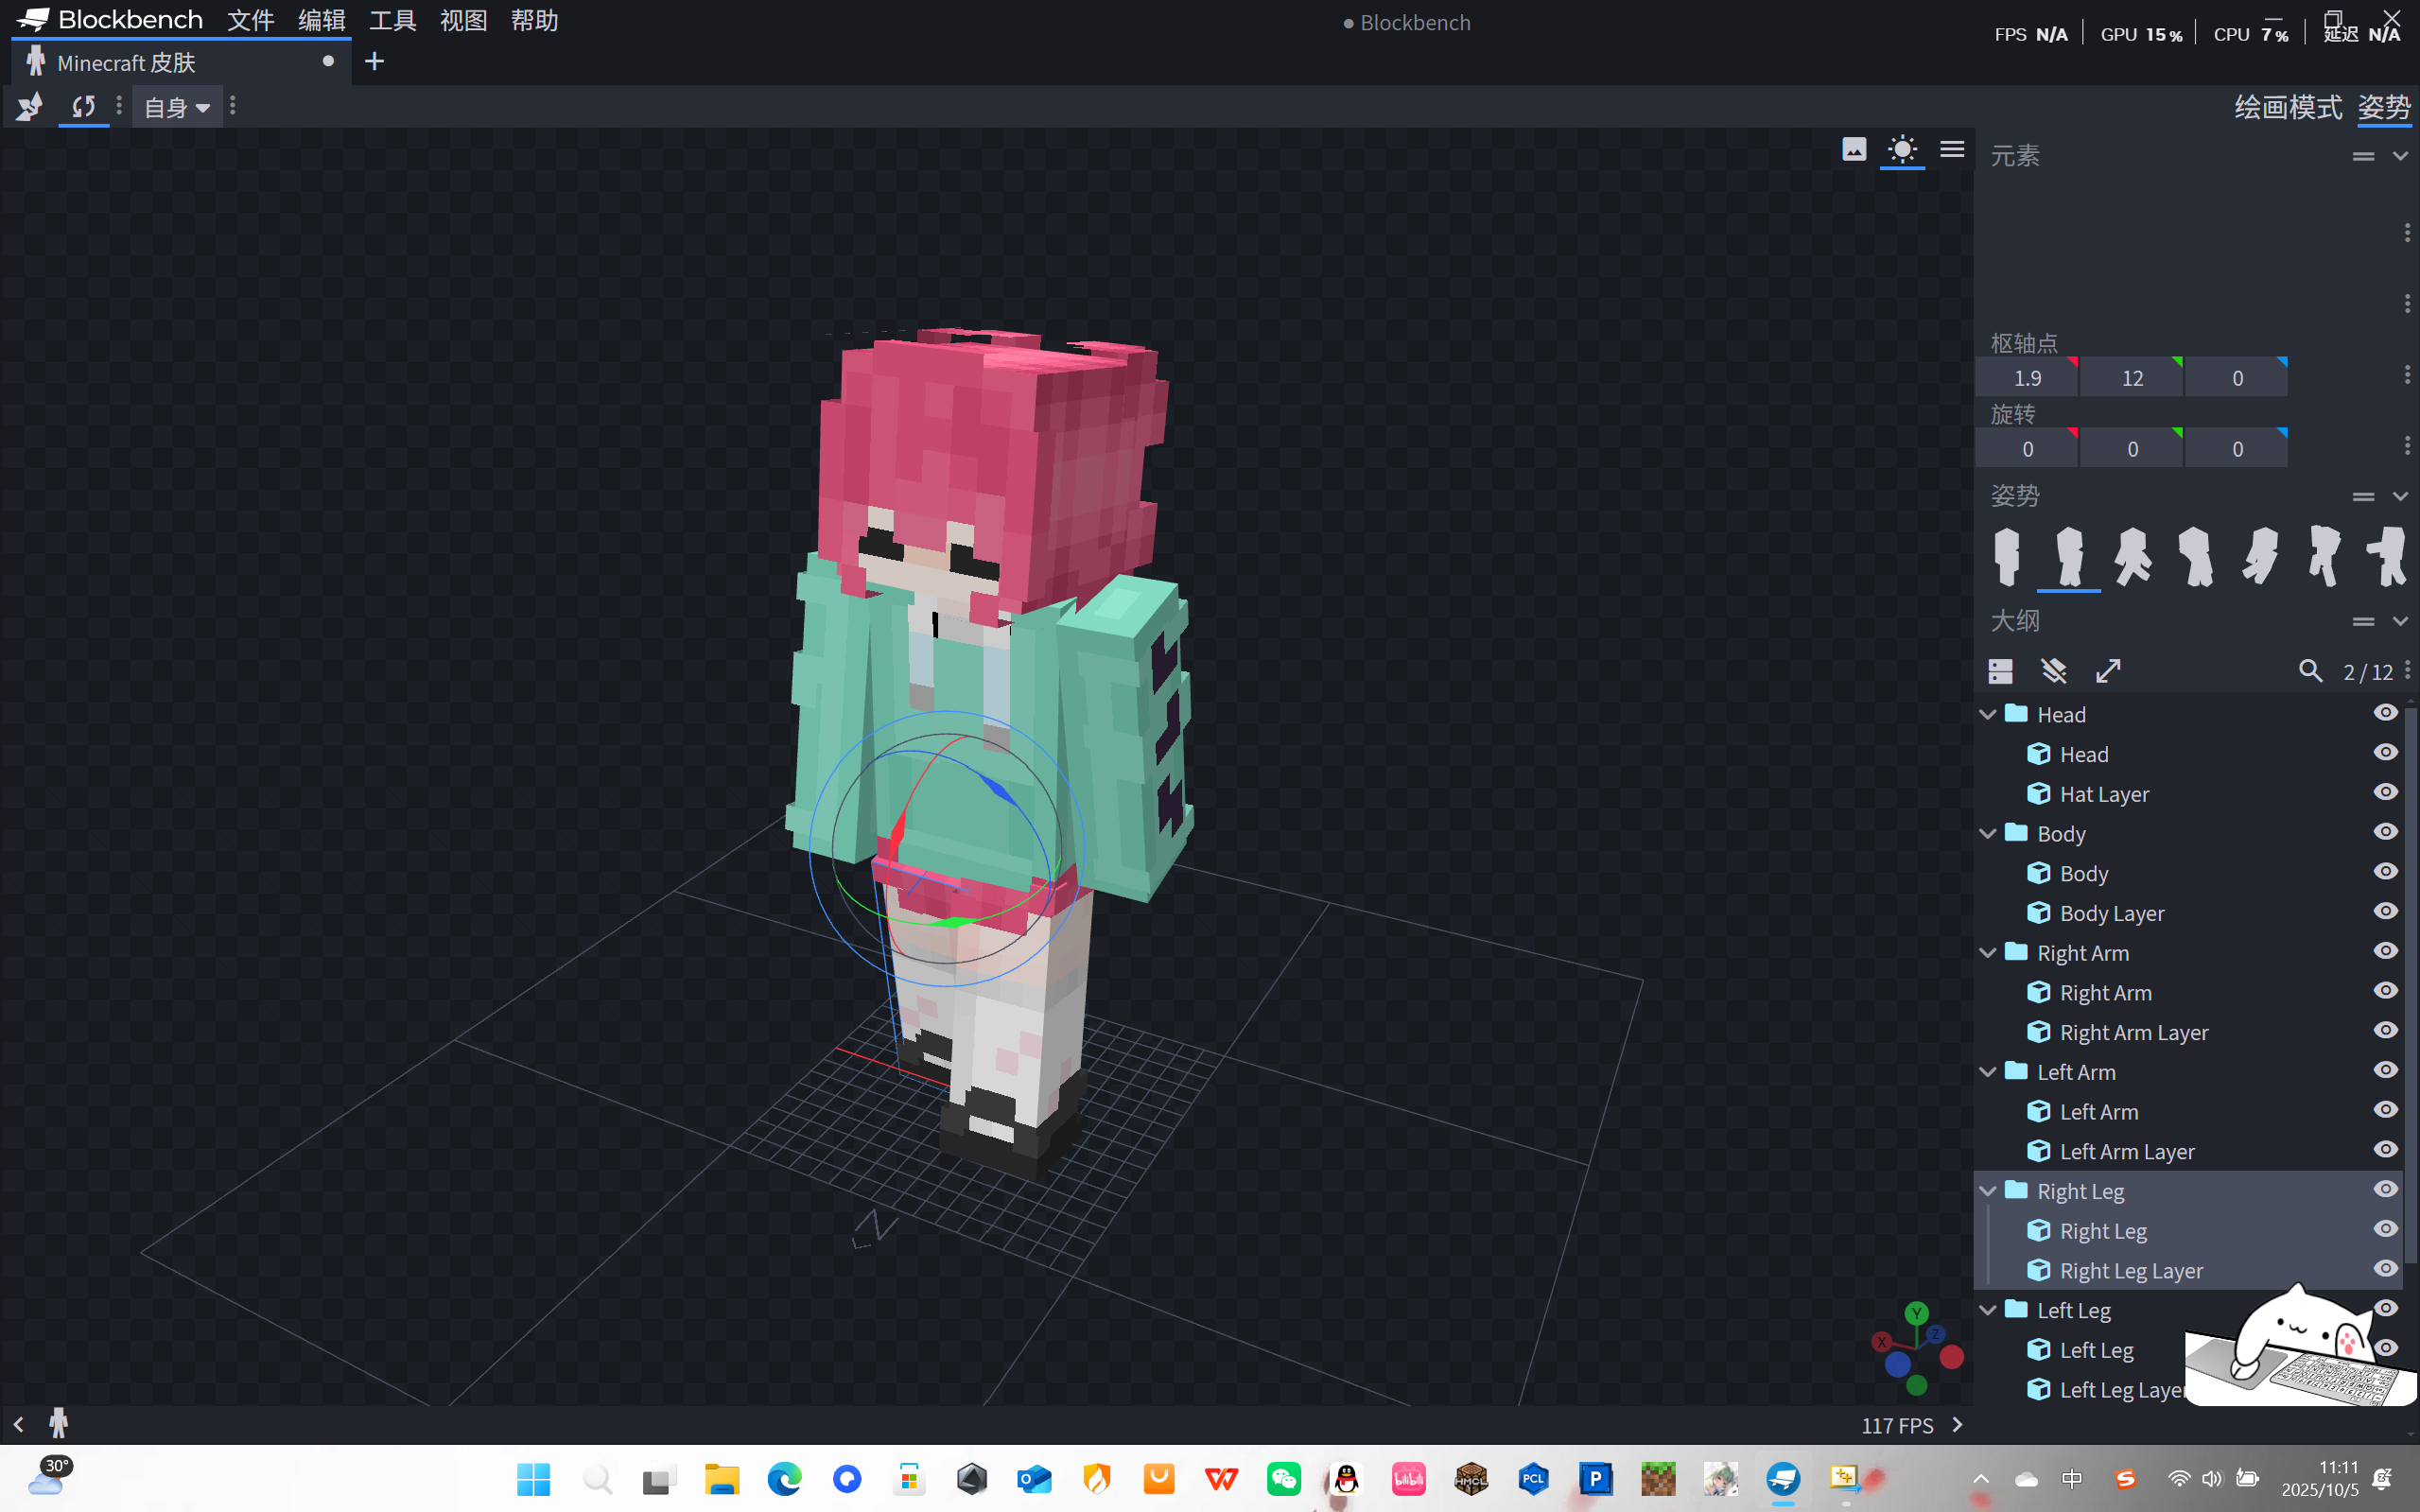Click the expand arrows icon in outliner

[x=2108, y=671]
